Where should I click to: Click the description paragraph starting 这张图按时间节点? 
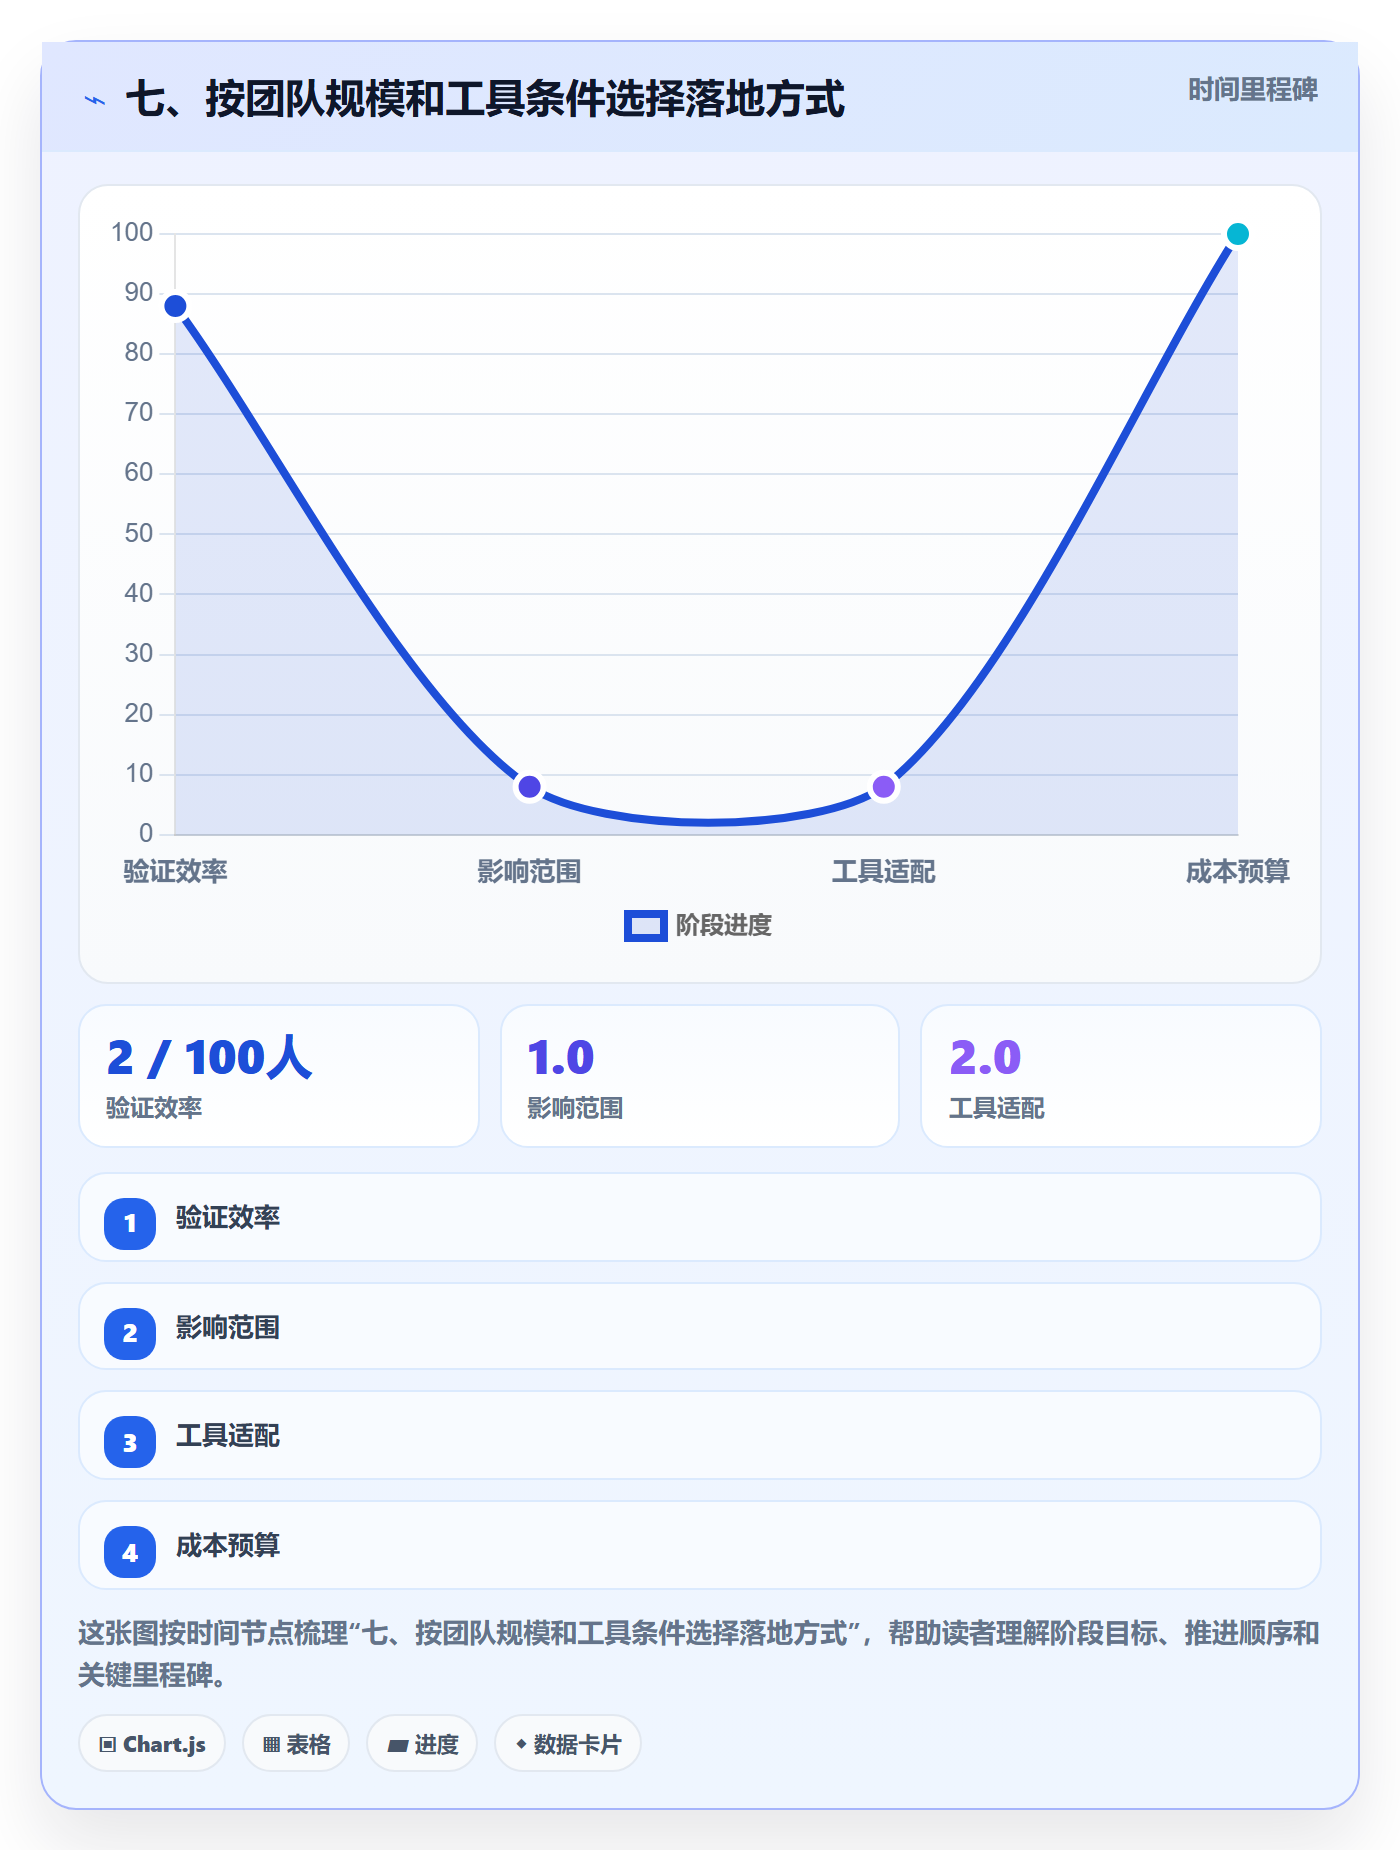(699, 1654)
